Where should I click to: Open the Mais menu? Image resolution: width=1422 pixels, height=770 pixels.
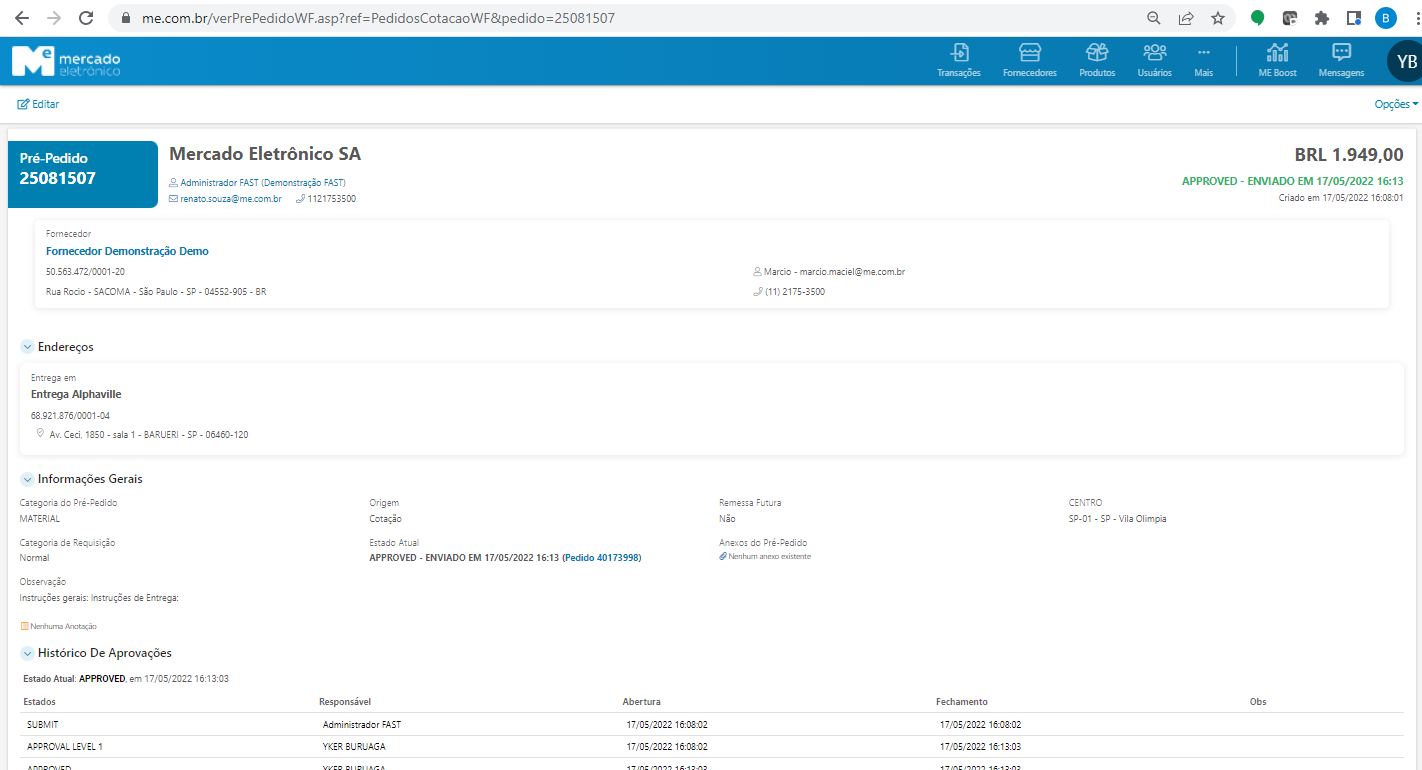coord(1203,60)
